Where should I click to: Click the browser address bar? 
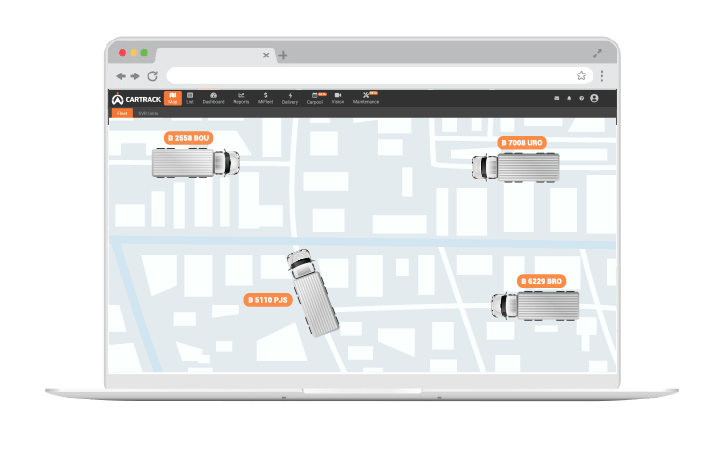pyautogui.click(x=370, y=76)
